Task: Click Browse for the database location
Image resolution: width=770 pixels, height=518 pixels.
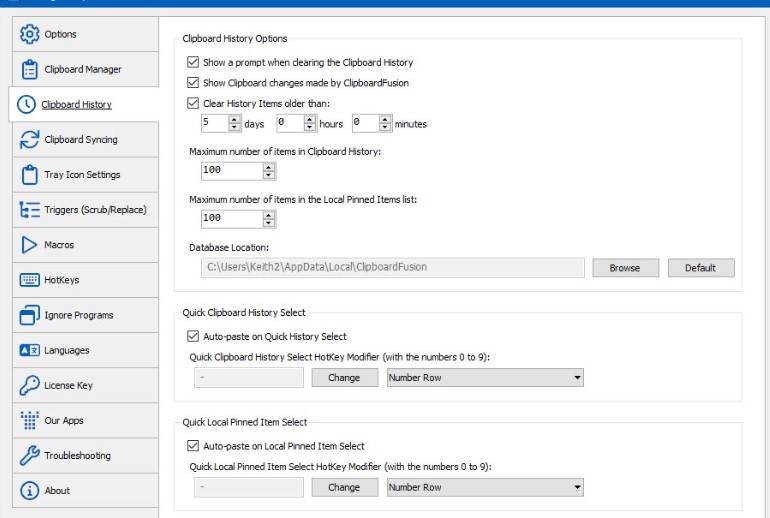Action: tap(625, 268)
